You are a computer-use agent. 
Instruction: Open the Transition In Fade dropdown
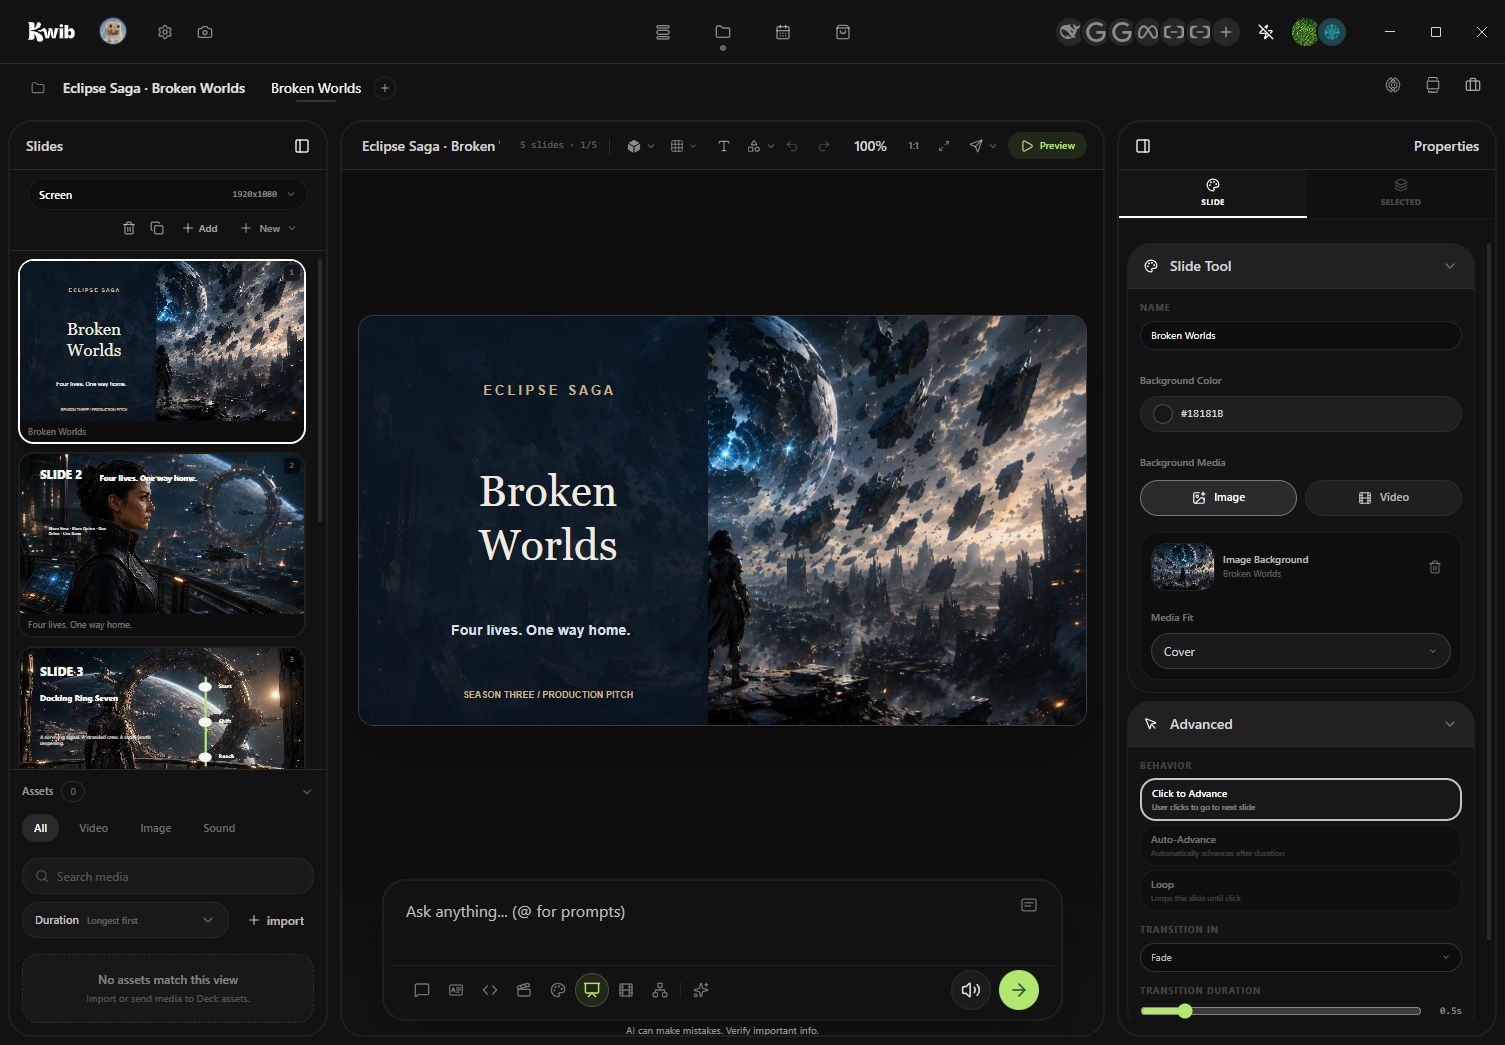1301,957
